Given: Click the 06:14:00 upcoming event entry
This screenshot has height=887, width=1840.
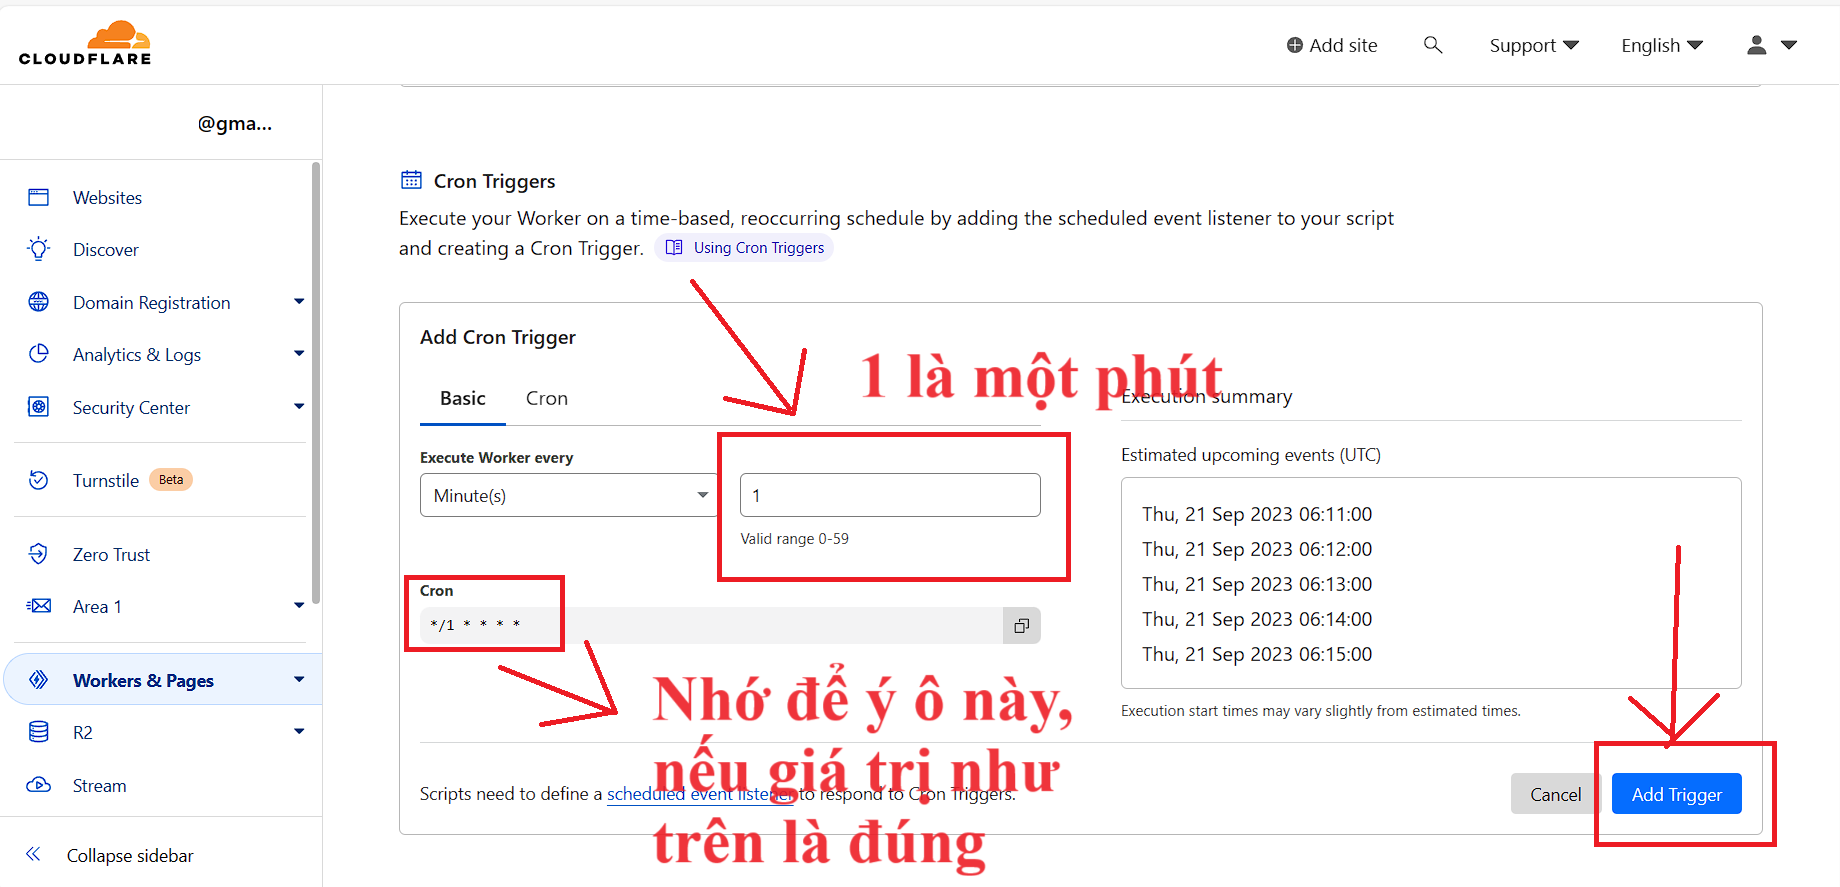Looking at the screenshot, I should 1257,619.
